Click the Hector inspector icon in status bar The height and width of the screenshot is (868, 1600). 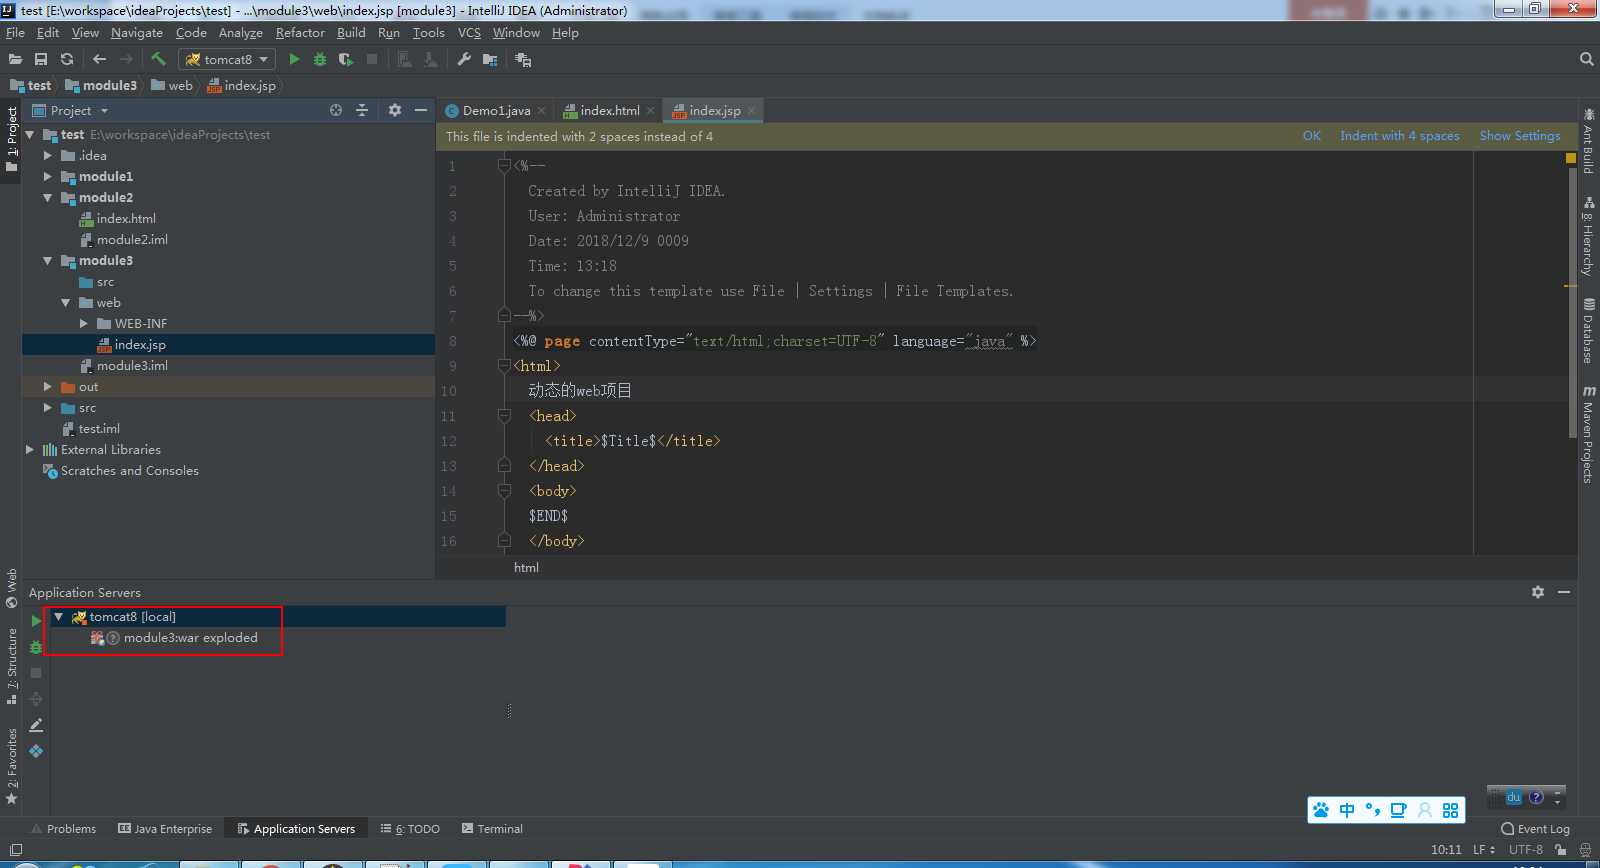tap(1585, 849)
